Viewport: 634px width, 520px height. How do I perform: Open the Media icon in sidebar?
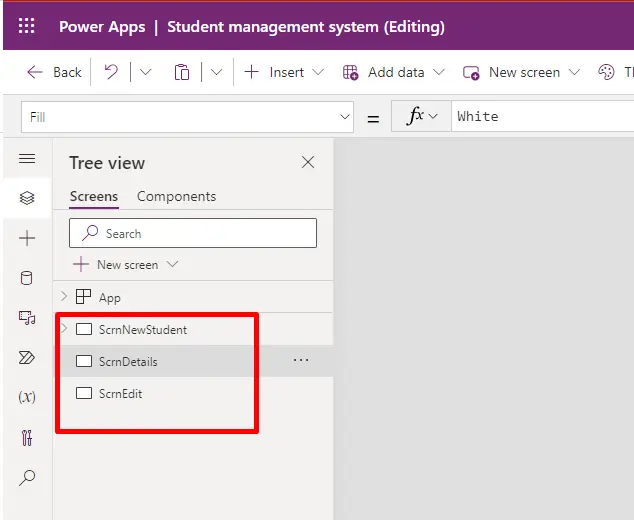click(x=27, y=318)
